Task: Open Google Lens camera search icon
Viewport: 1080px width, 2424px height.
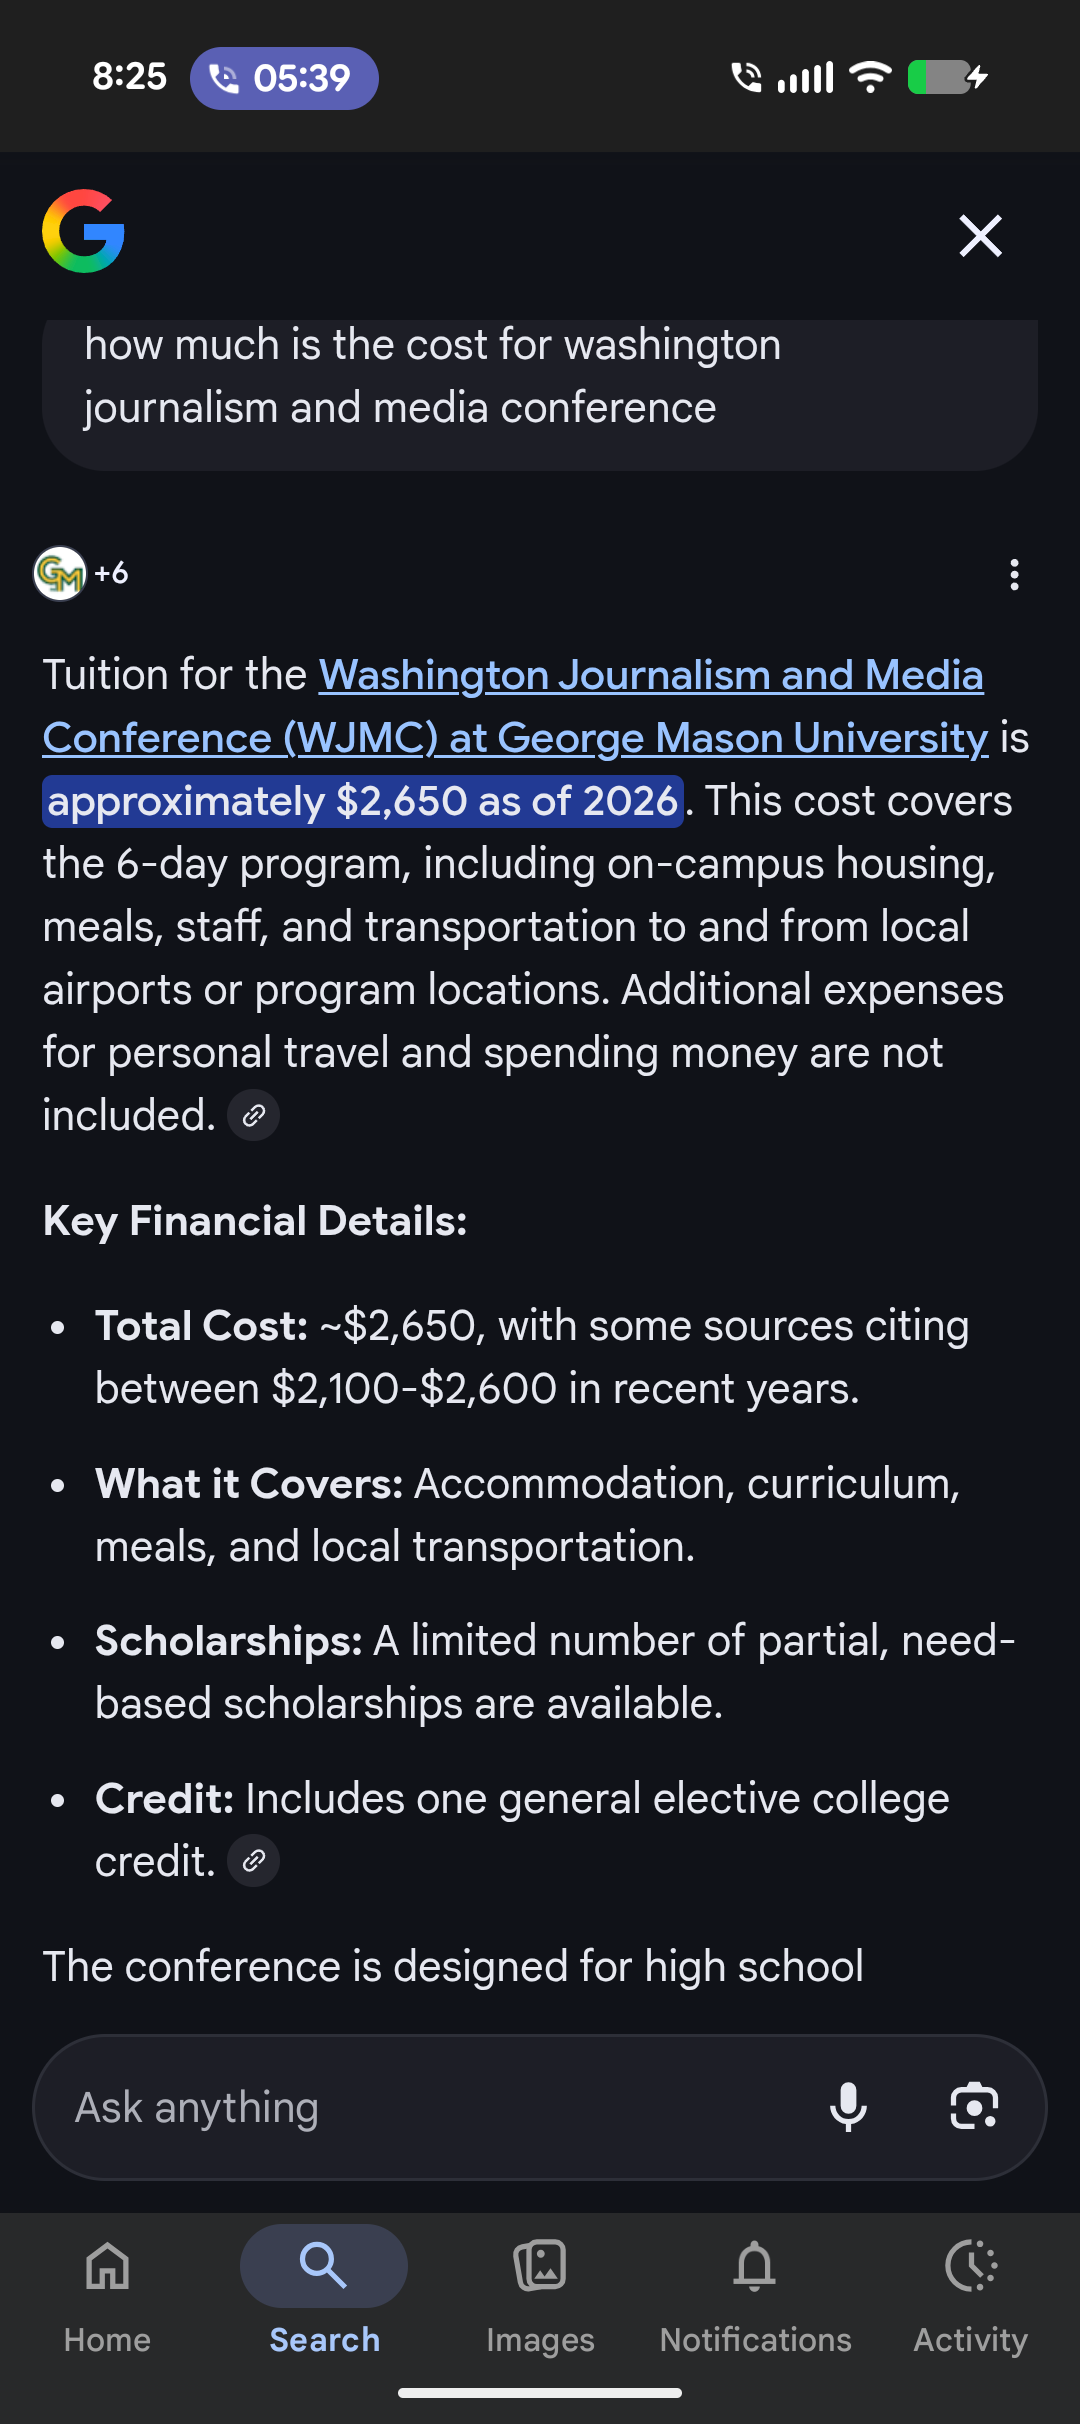Action: (973, 2107)
